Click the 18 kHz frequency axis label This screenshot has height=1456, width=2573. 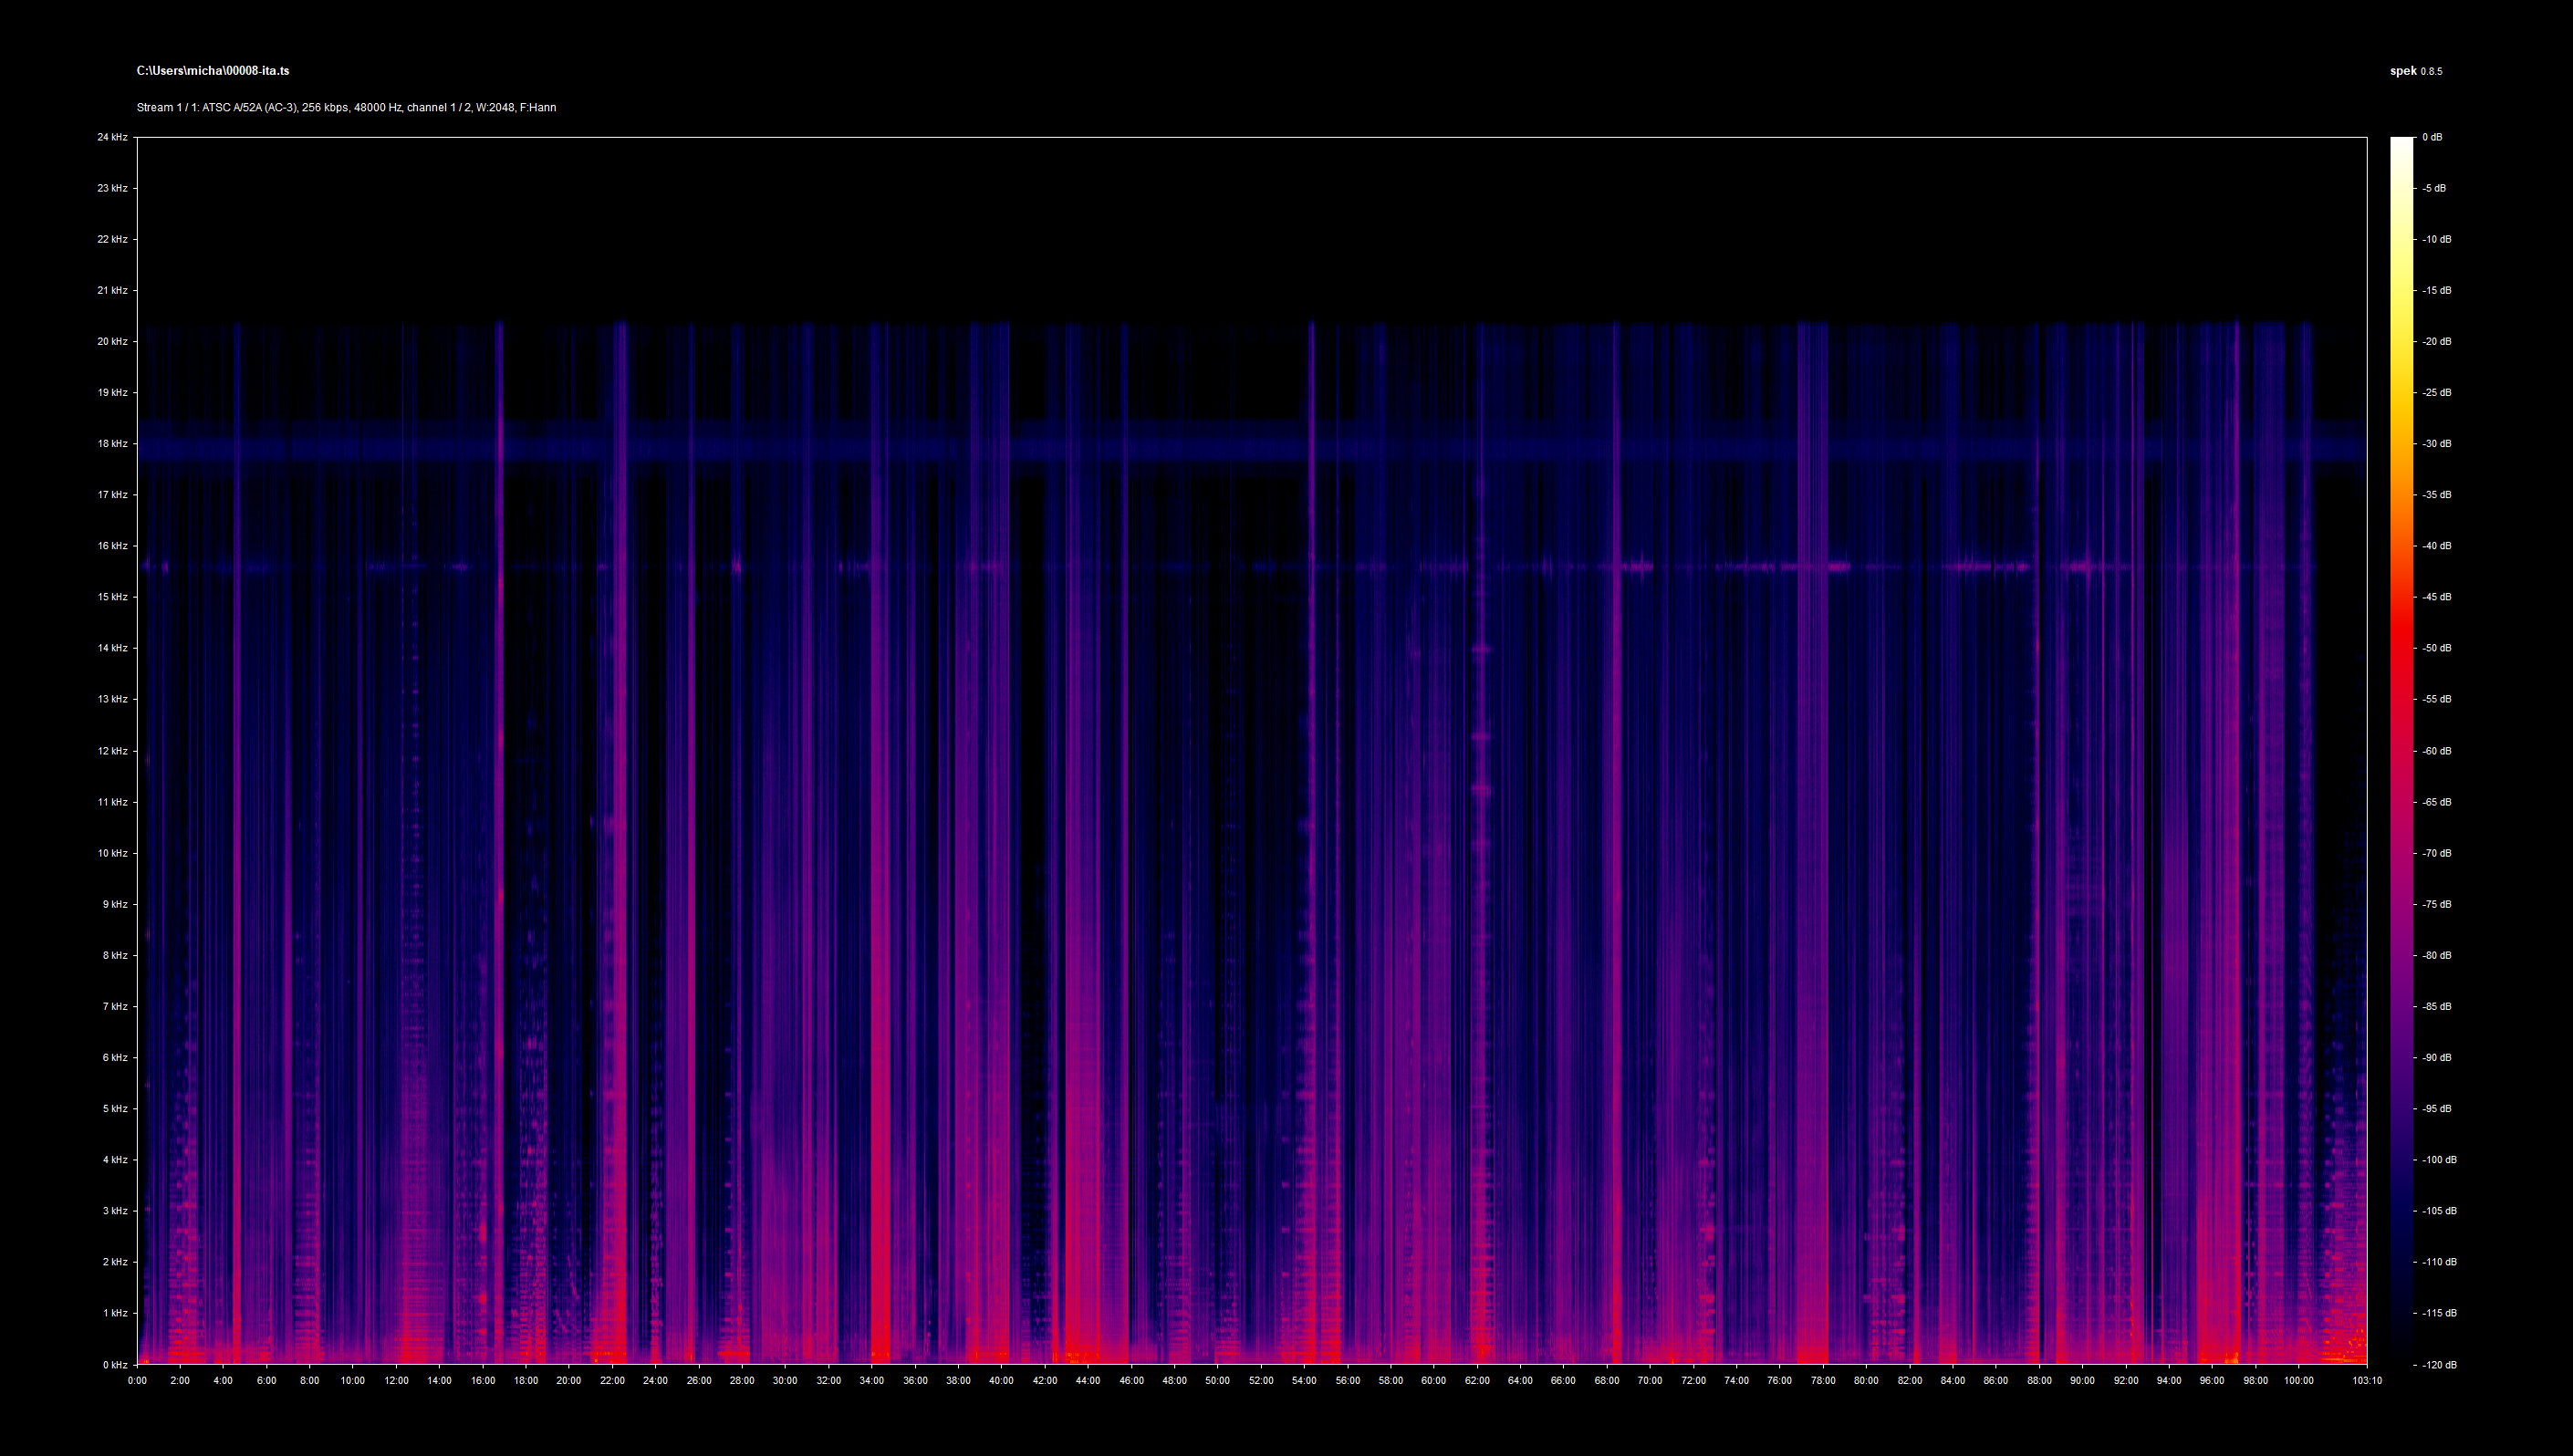[x=112, y=444]
